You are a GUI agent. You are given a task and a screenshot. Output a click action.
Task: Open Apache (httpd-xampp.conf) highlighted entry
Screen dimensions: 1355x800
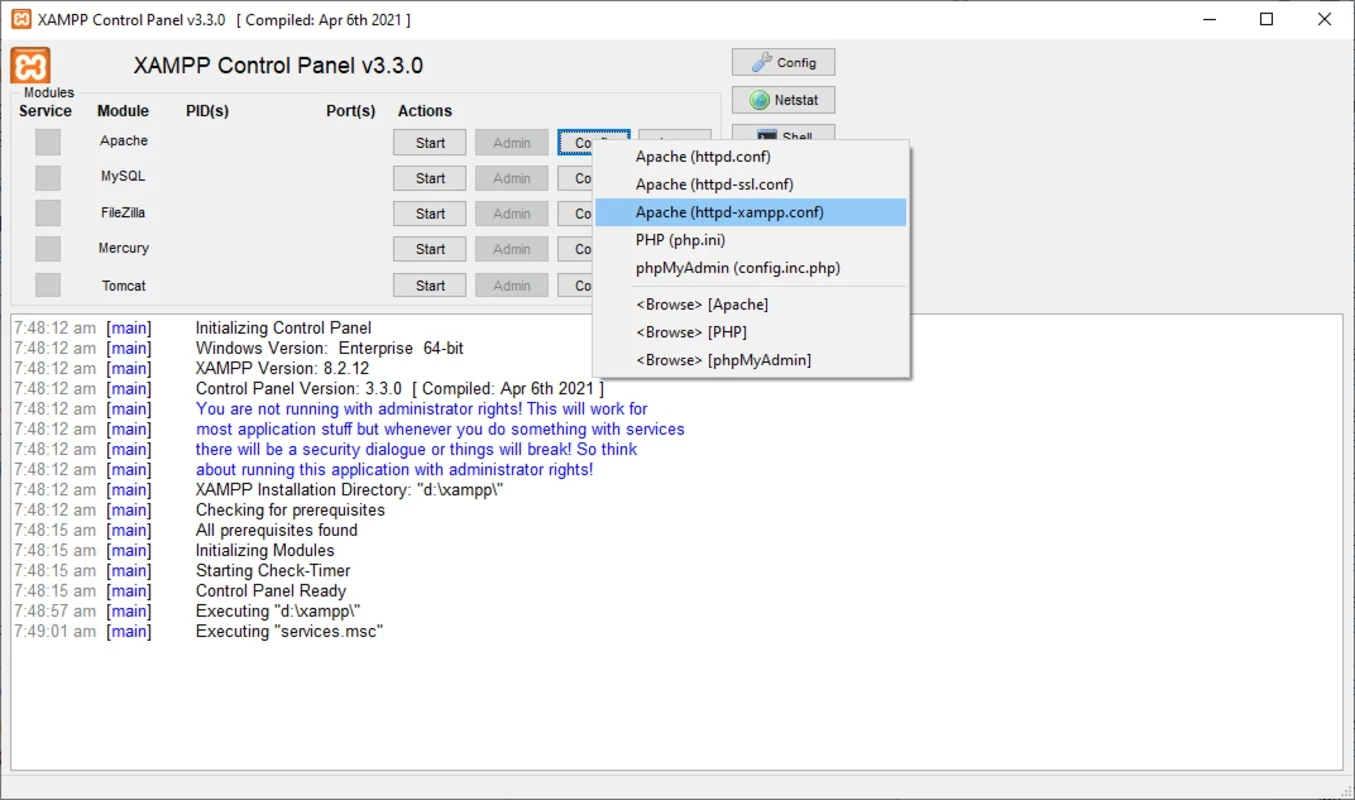click(729, 212)
